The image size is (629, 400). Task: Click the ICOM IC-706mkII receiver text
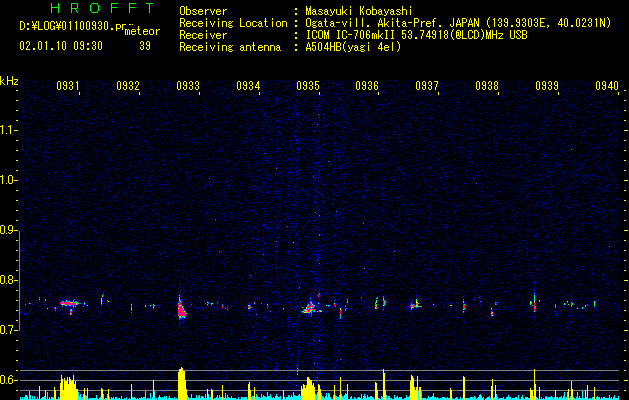click(x=416, y=35)
